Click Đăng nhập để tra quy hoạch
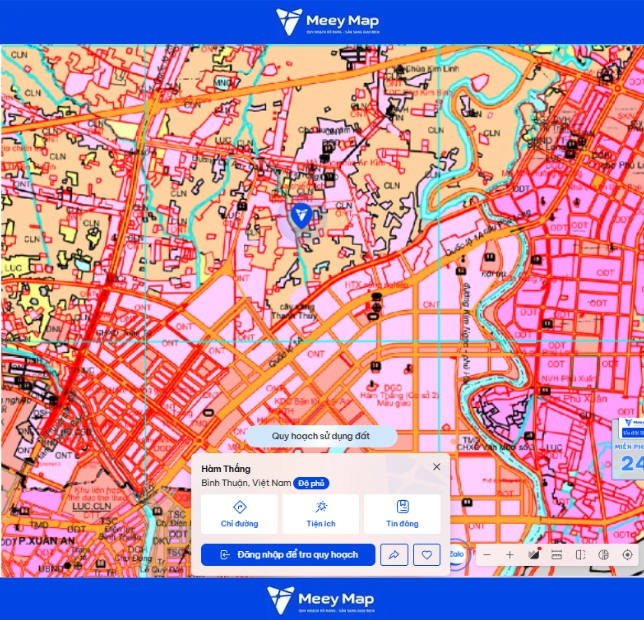This screenshot has width=644, height=620. point(288,555)
